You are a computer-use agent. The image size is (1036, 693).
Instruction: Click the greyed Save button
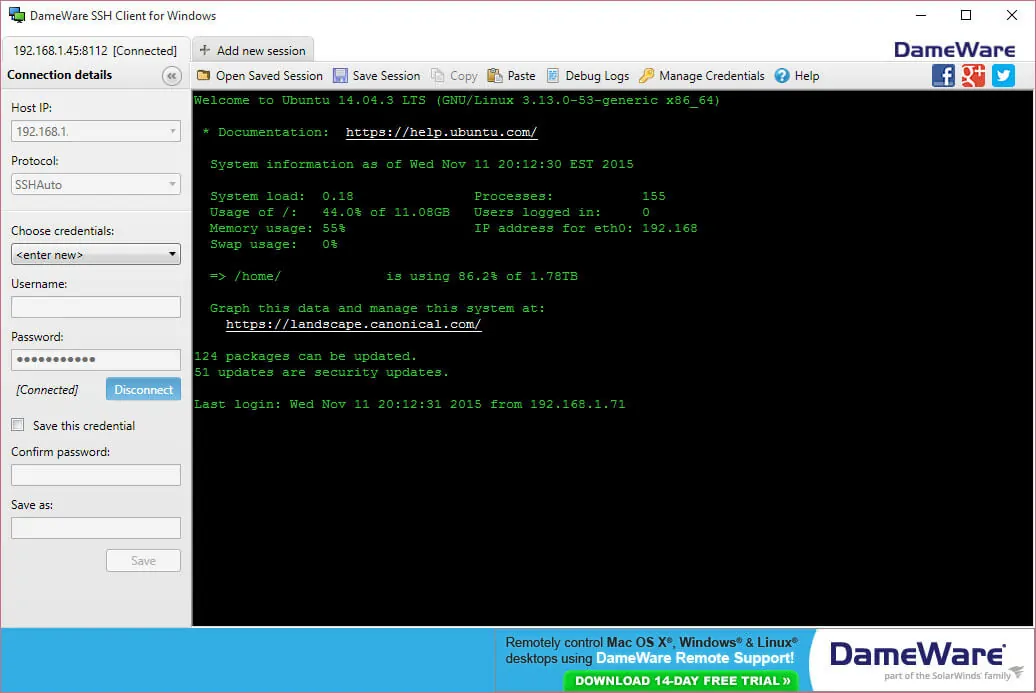click(143, 560)
